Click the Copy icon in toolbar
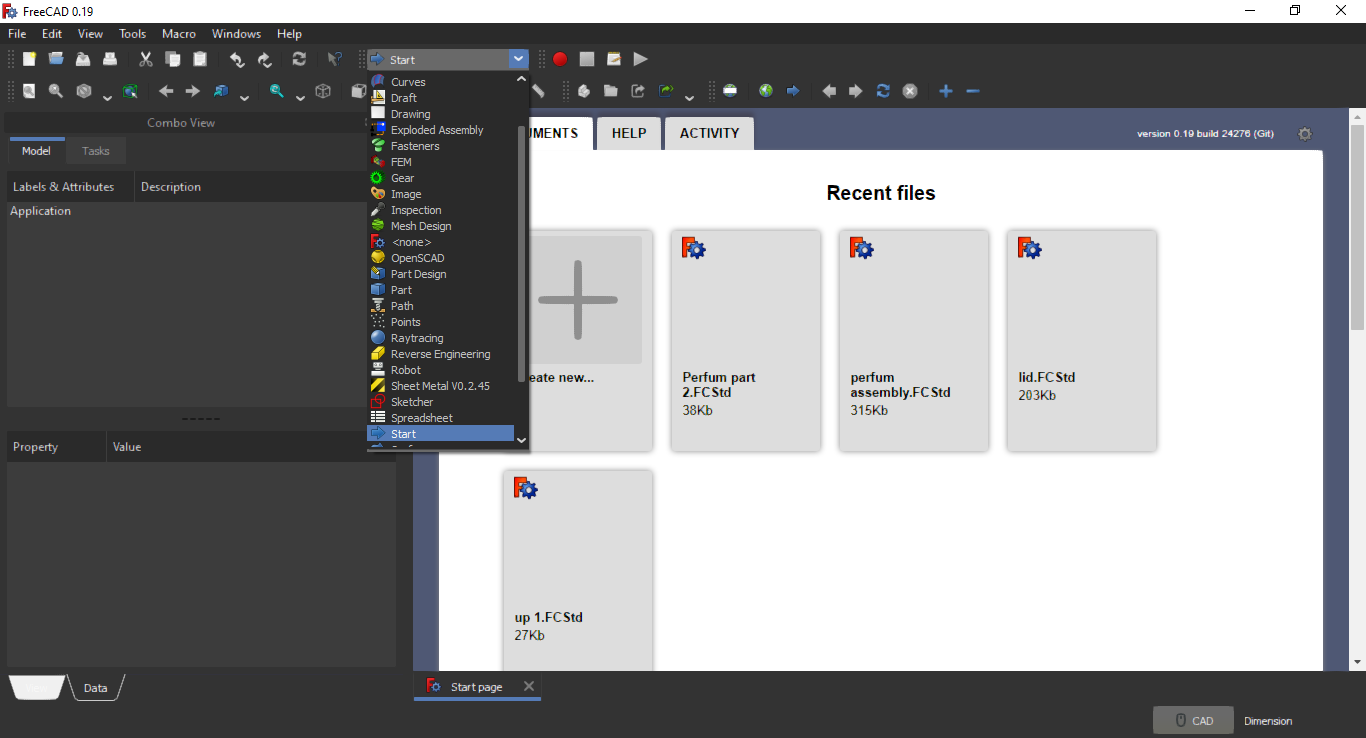 coord(173,59)
